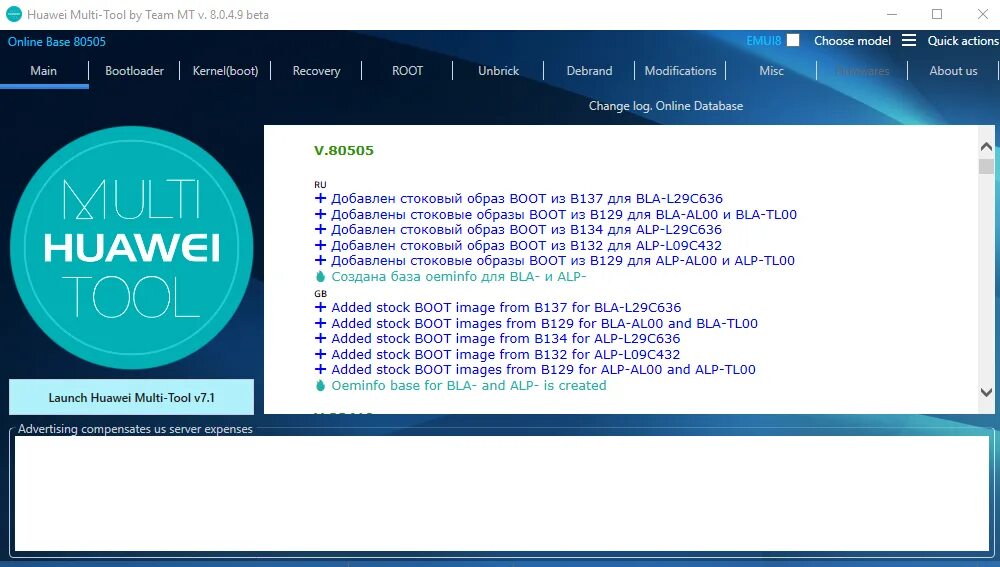The height and width of the screenshot is (567, 1000).
Task: Click 'Added stock BOOT image from B137 for BLA-L29C636'
Action: tap(506, 307)
